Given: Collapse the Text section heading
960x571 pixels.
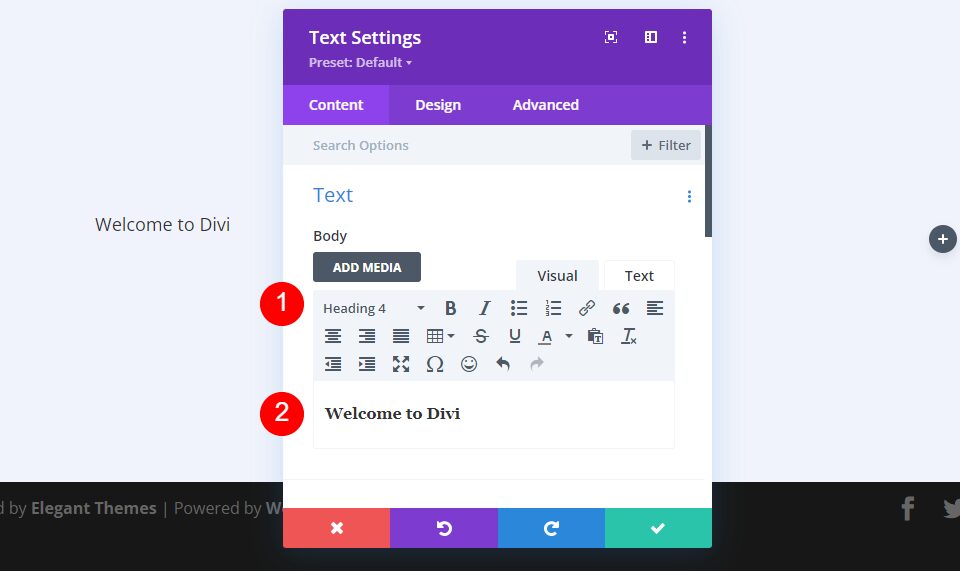Looking at the screenshot, I should tap(333, 195).
